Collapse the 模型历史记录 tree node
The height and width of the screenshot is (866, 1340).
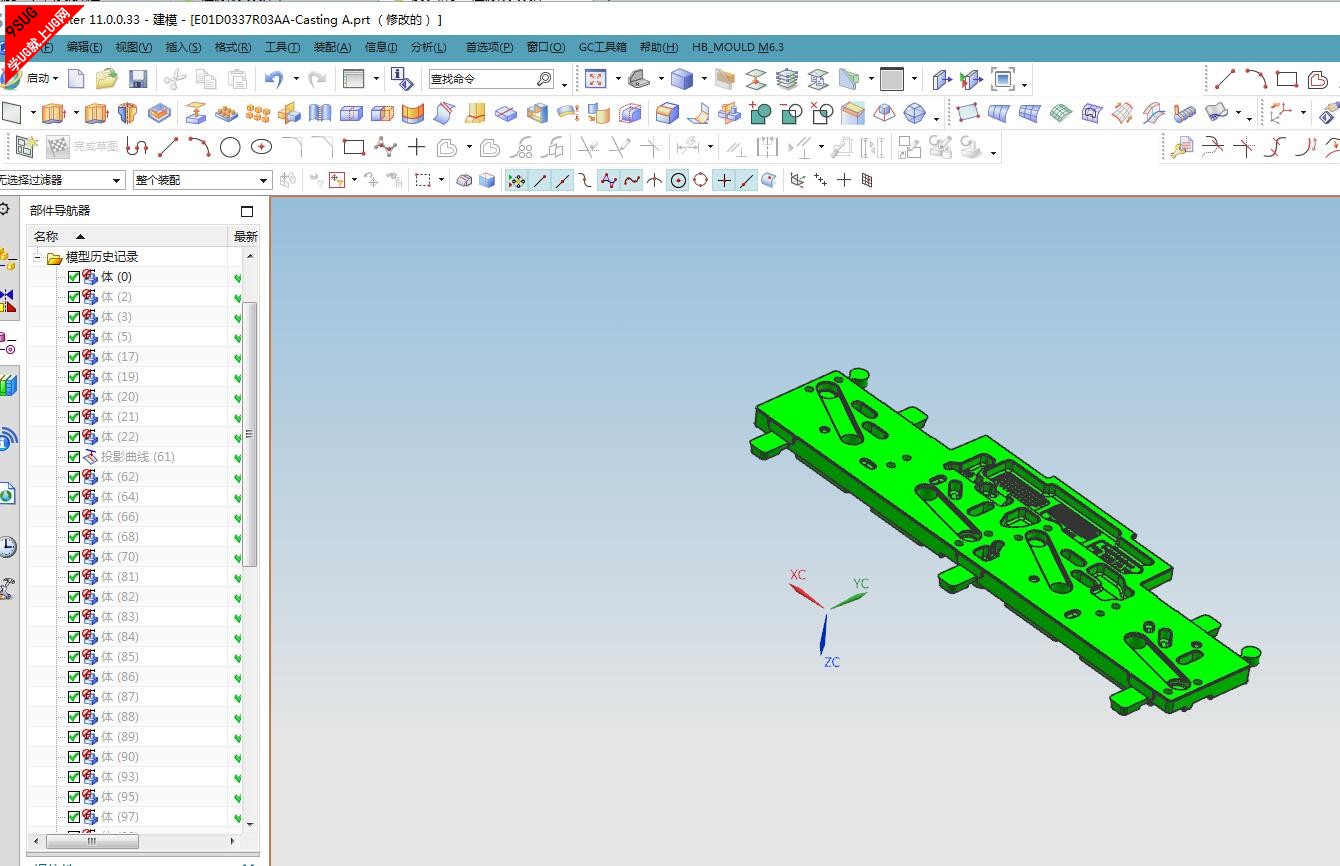click(38, 257)
